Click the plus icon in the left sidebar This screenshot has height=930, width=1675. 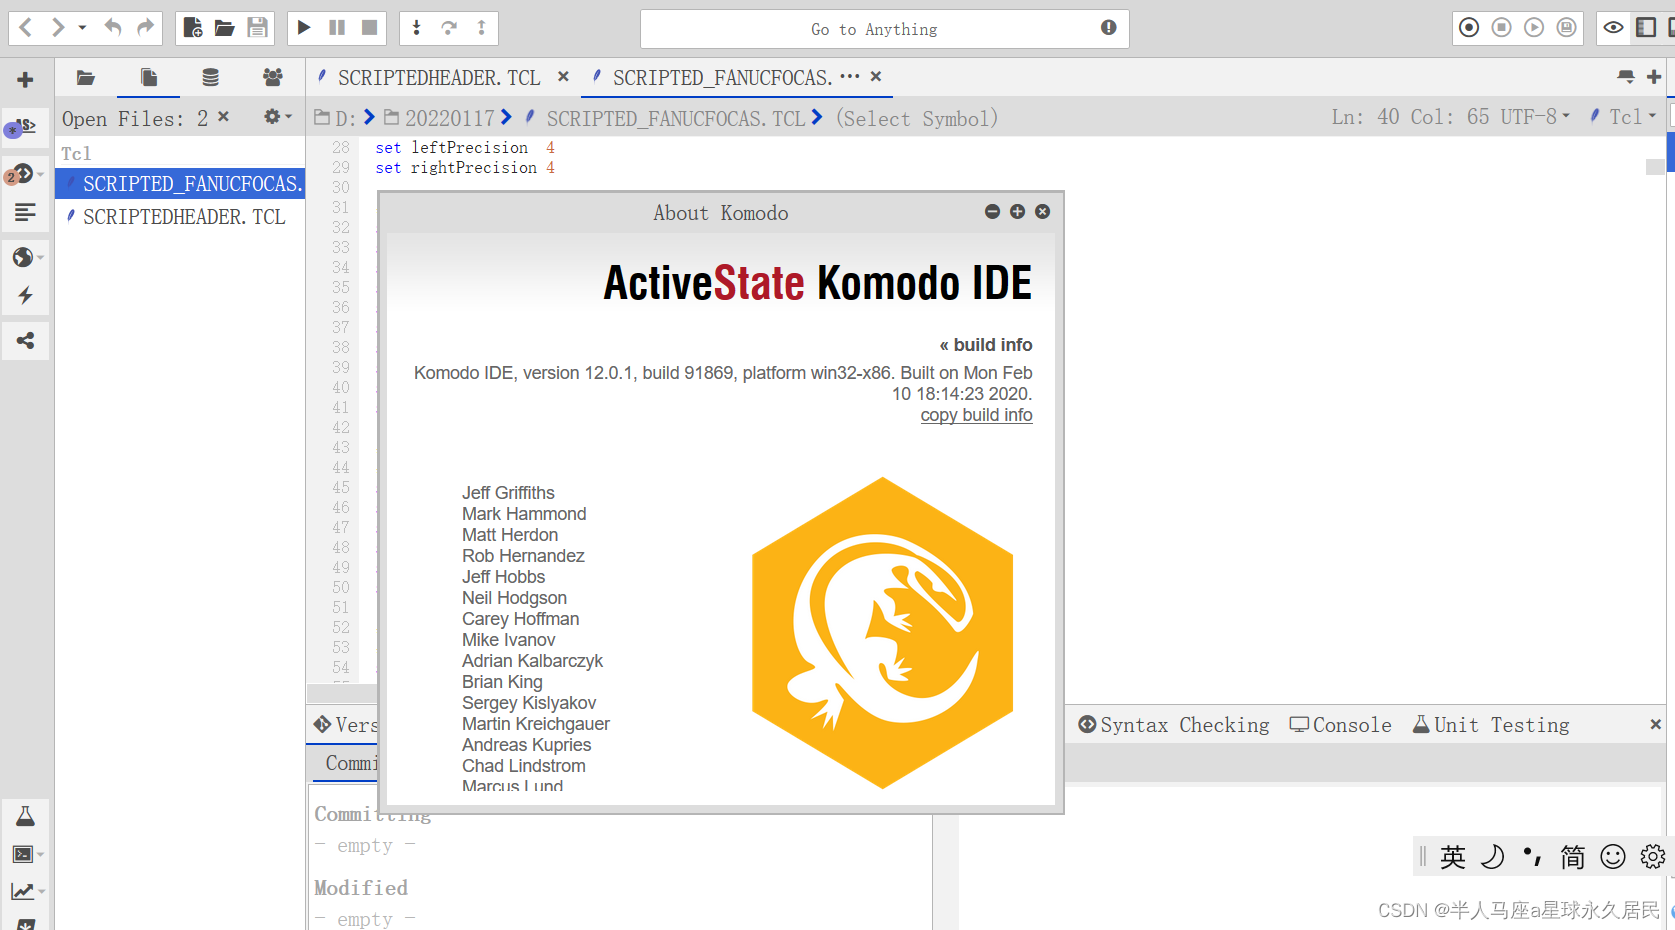(x=26, y=80)
